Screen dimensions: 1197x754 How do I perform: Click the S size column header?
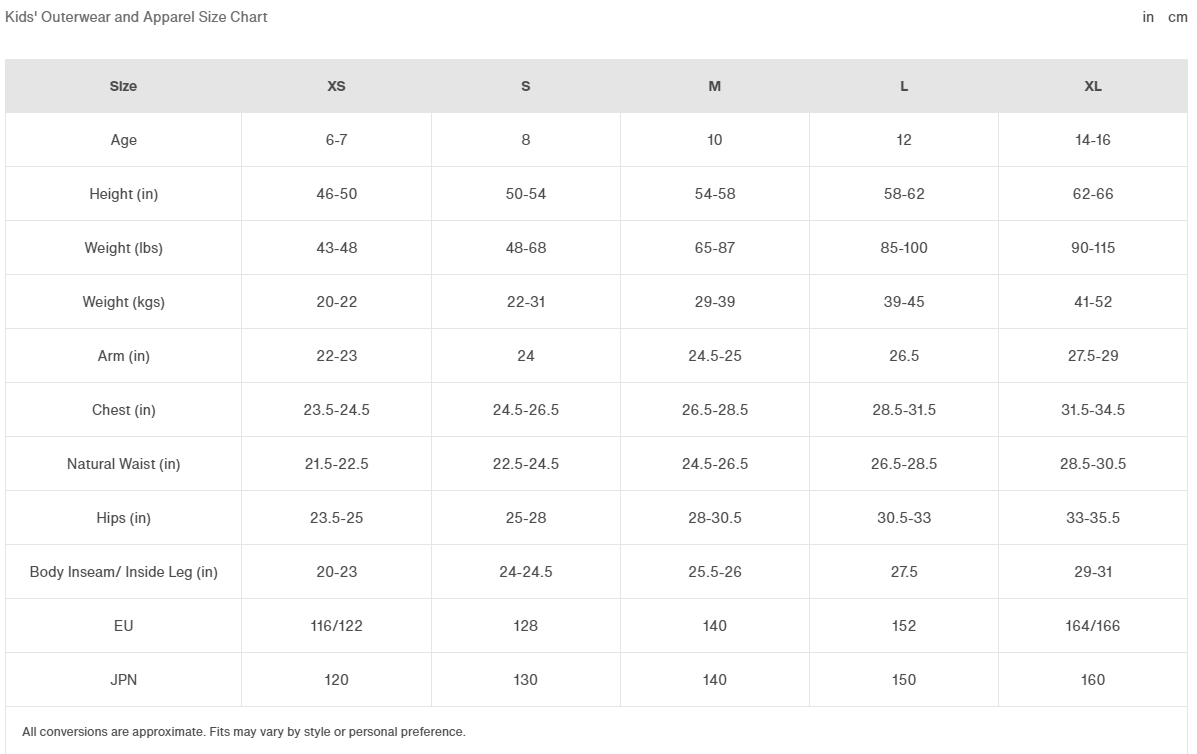pyautogui.click(x=525, y=86)
